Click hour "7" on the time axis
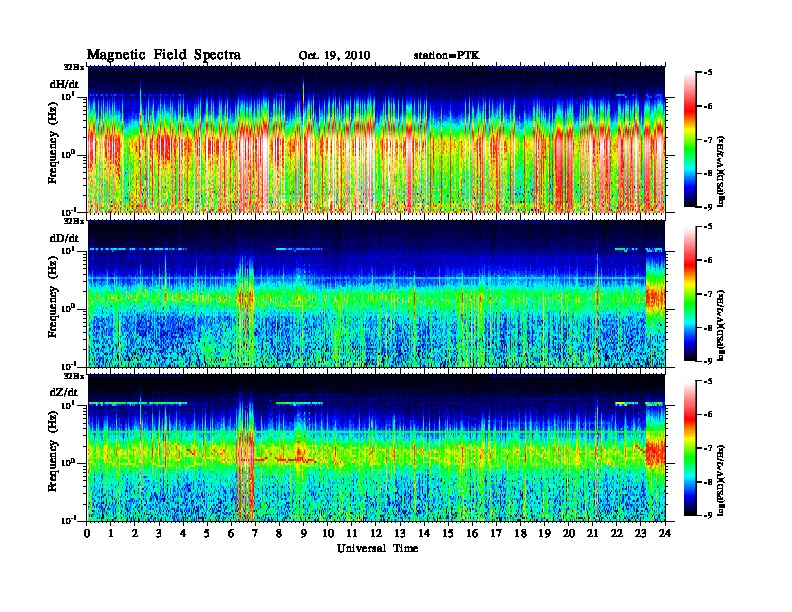Viewport: 792px width, 612px height. (256, 533)
